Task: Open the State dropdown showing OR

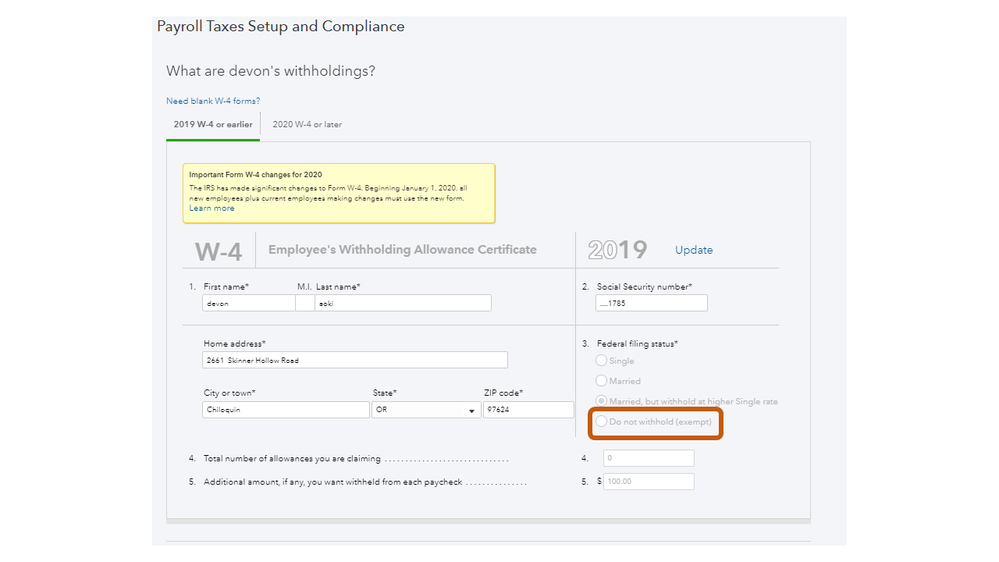Action: click(426, 410)
